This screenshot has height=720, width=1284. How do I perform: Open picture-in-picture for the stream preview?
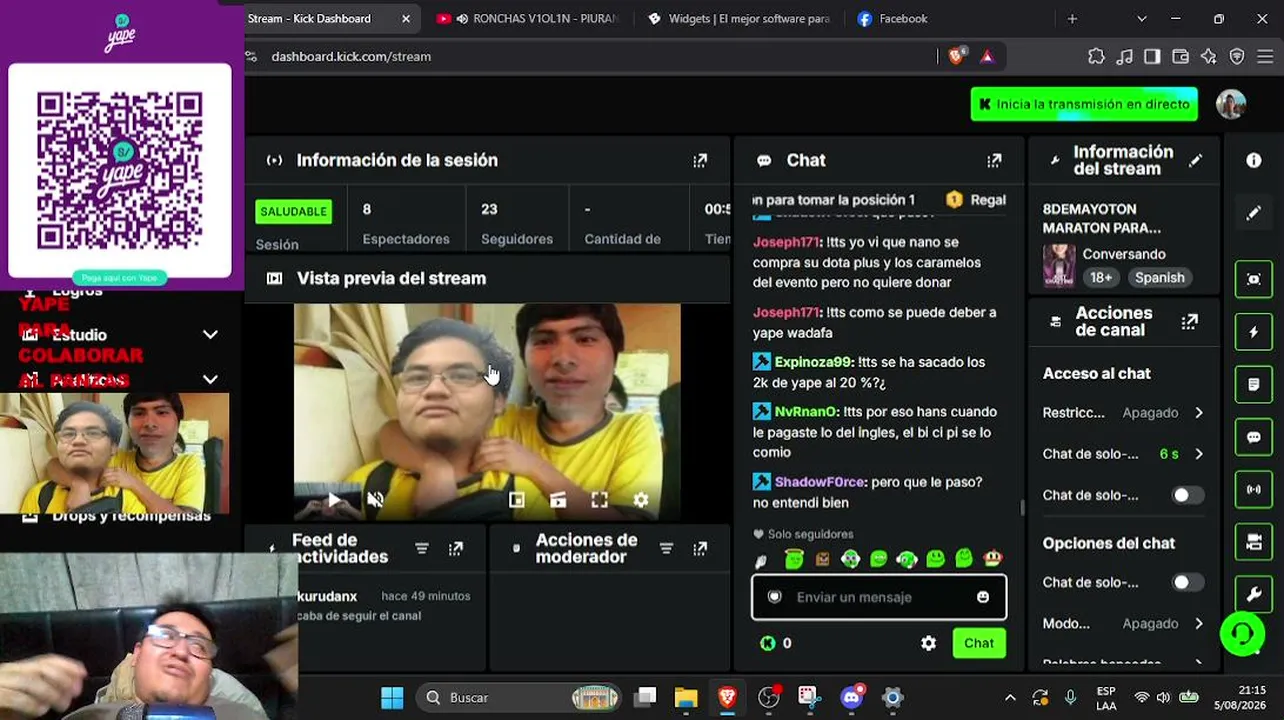pyautogui.click(x=516, y=500)
